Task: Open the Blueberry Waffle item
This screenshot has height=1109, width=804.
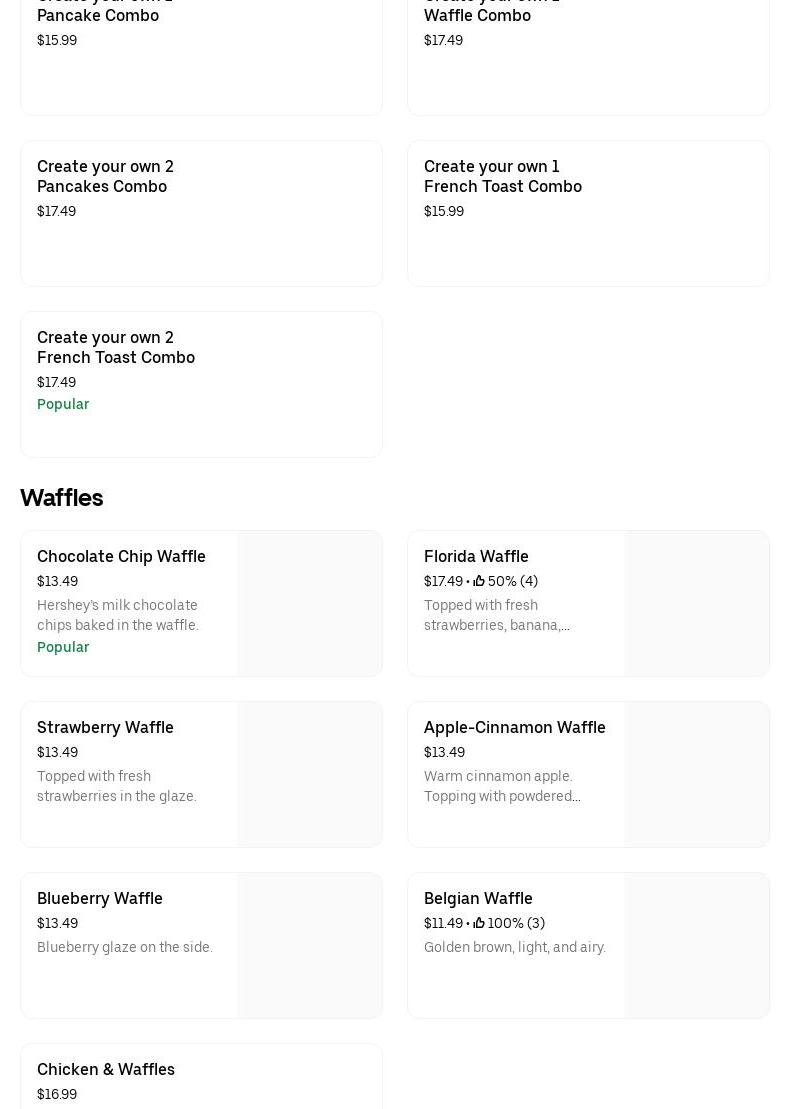Action: pyautogui.click(x=100, y=899)
